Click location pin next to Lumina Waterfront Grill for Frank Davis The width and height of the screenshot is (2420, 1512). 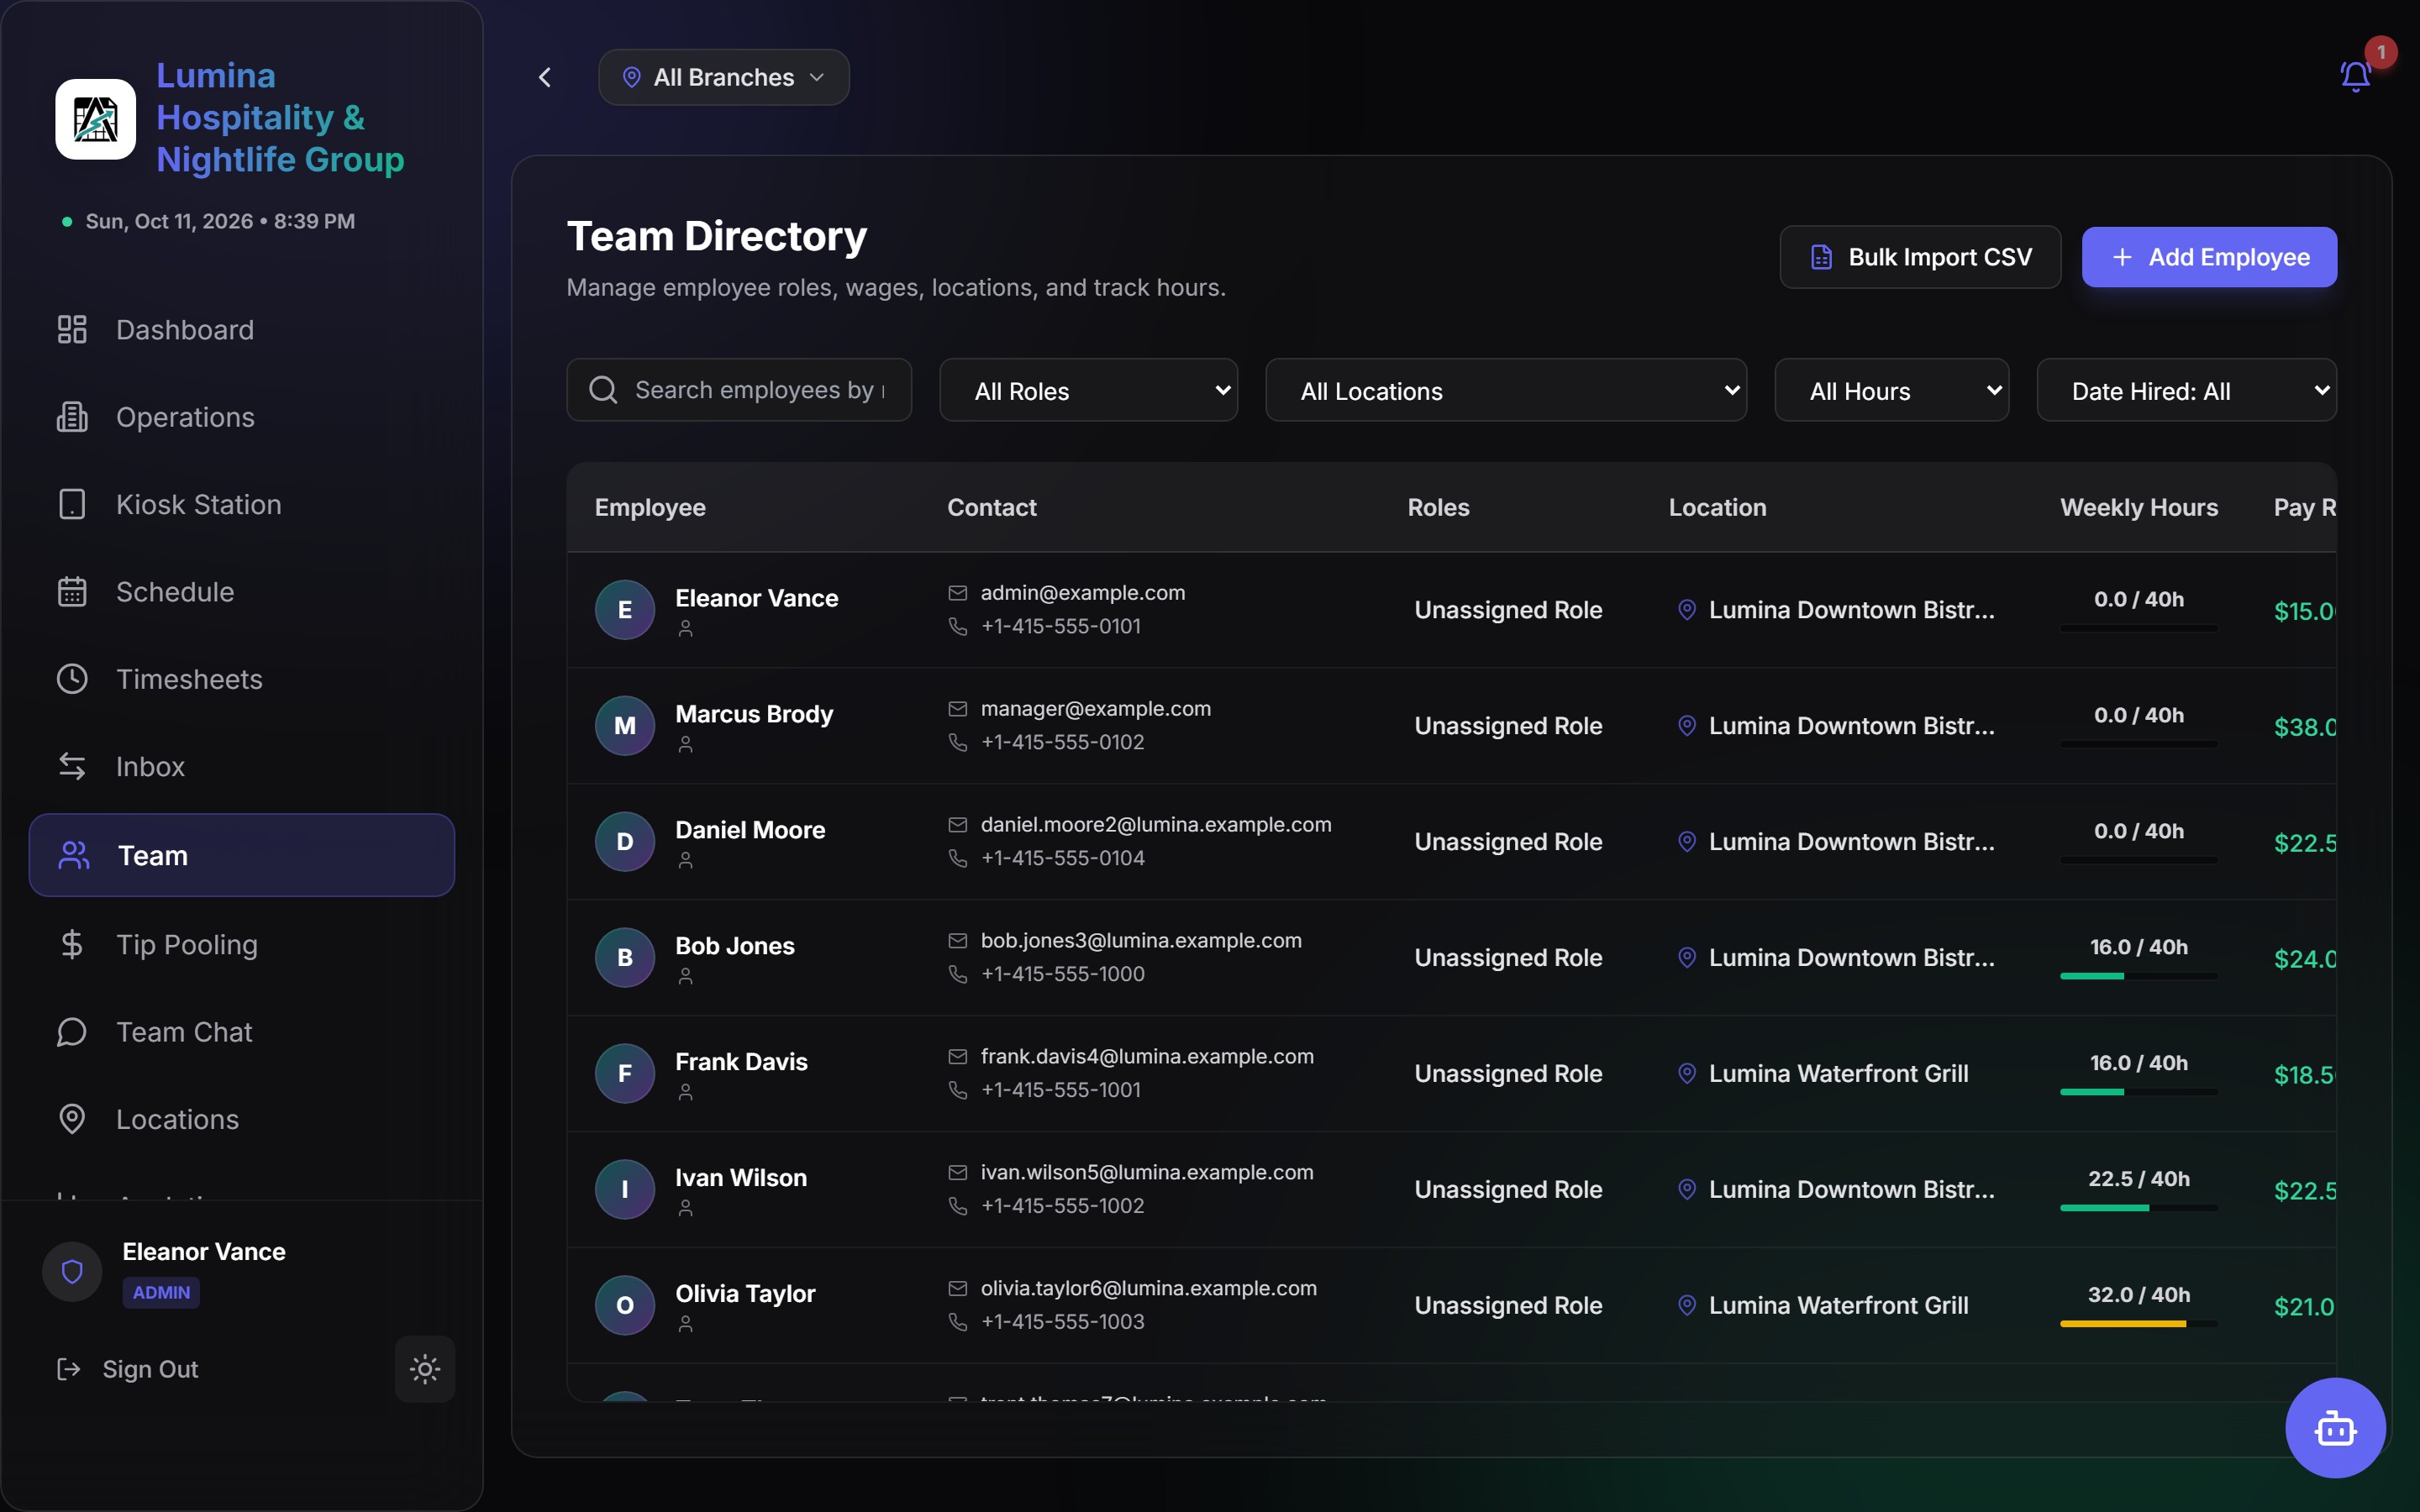1687,1074
